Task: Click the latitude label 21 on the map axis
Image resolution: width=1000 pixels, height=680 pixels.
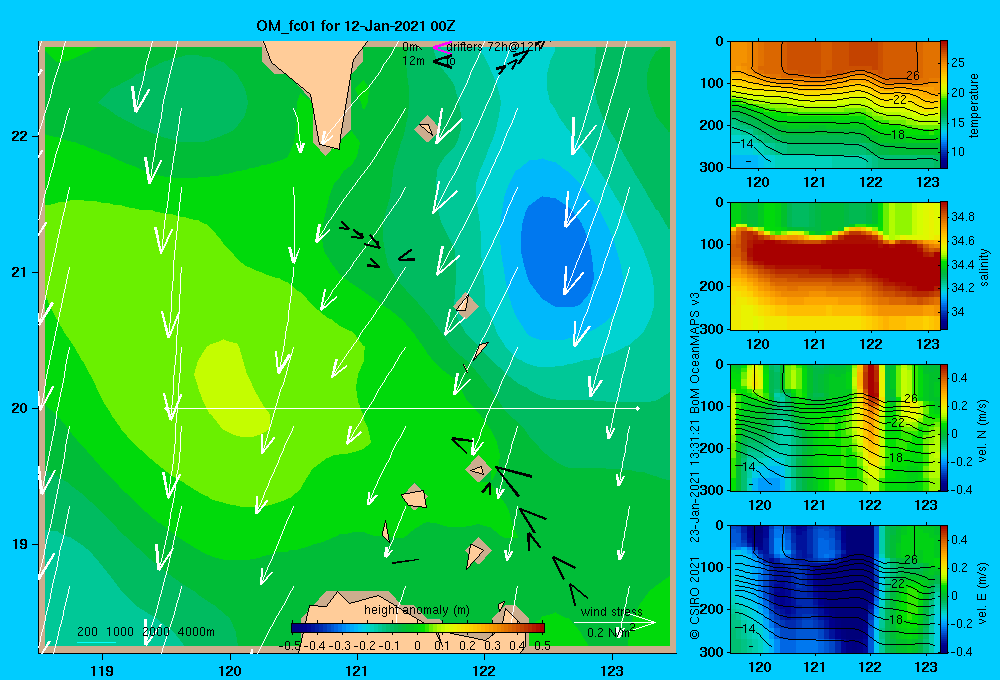Action: (18, 272)
